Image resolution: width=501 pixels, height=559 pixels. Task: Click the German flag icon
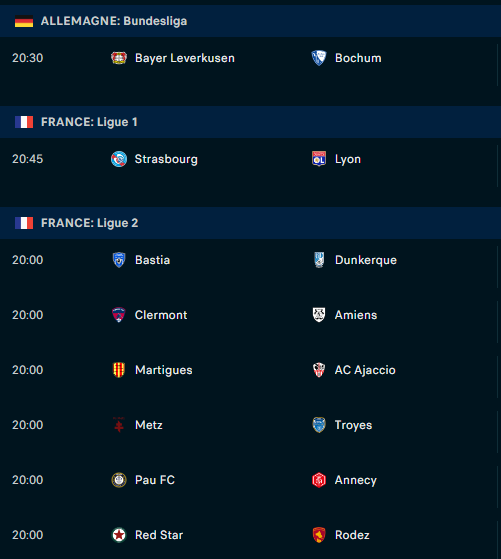(24, 21)
